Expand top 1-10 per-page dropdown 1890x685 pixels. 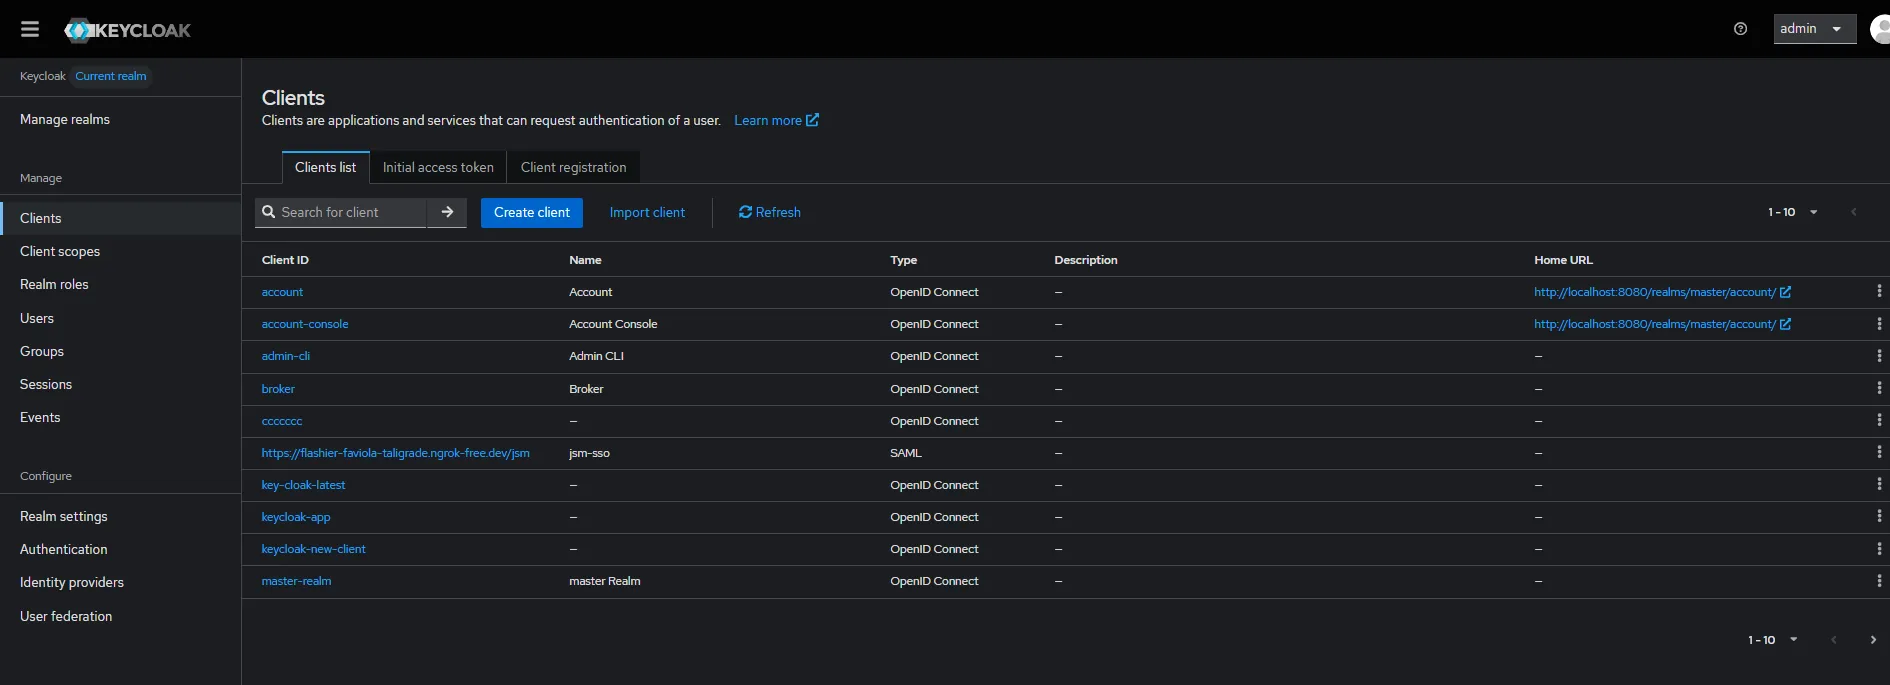(1793, 212)
